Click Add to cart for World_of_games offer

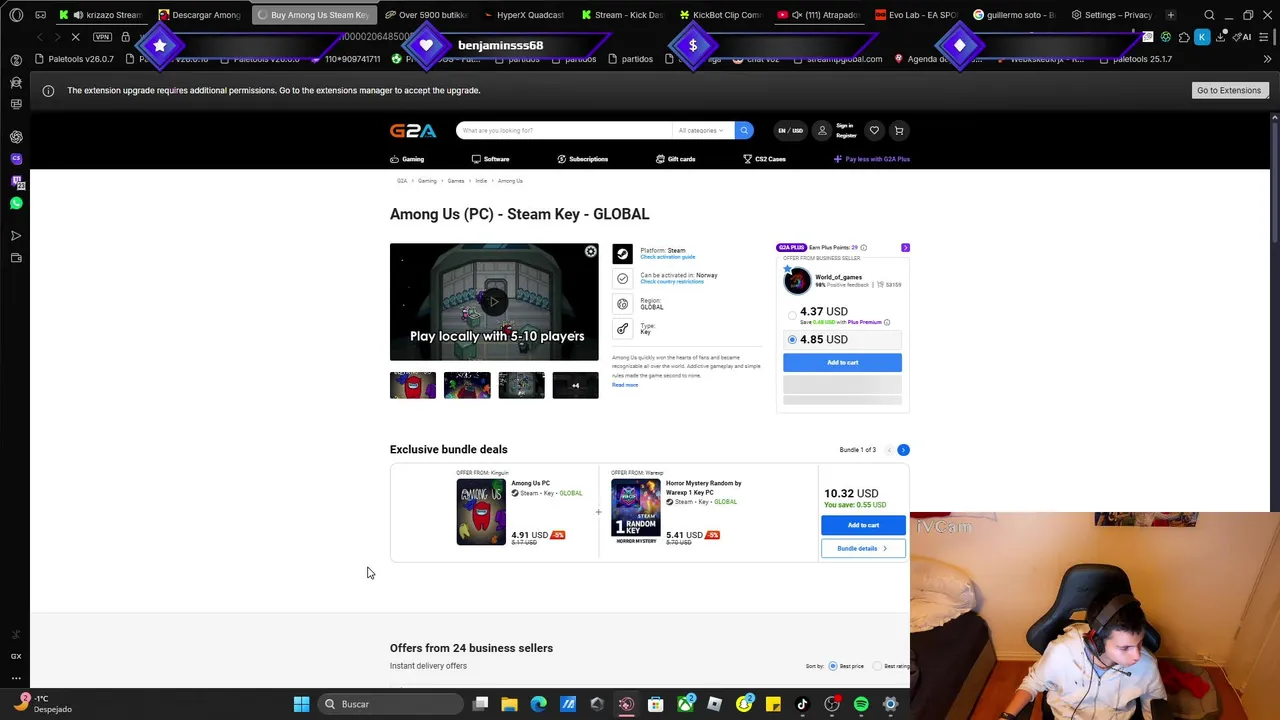(x=842, y=362)
